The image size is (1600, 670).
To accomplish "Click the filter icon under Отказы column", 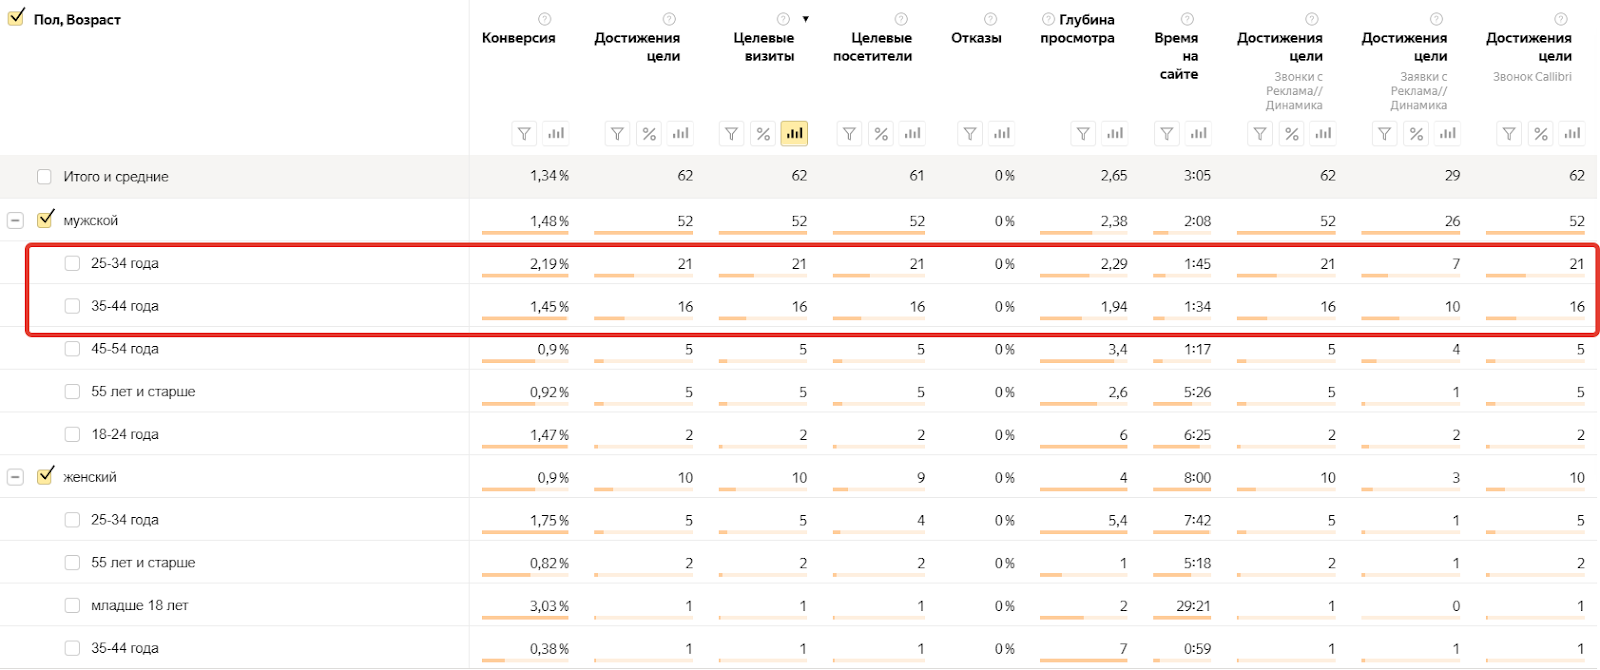I will point(970,133).
